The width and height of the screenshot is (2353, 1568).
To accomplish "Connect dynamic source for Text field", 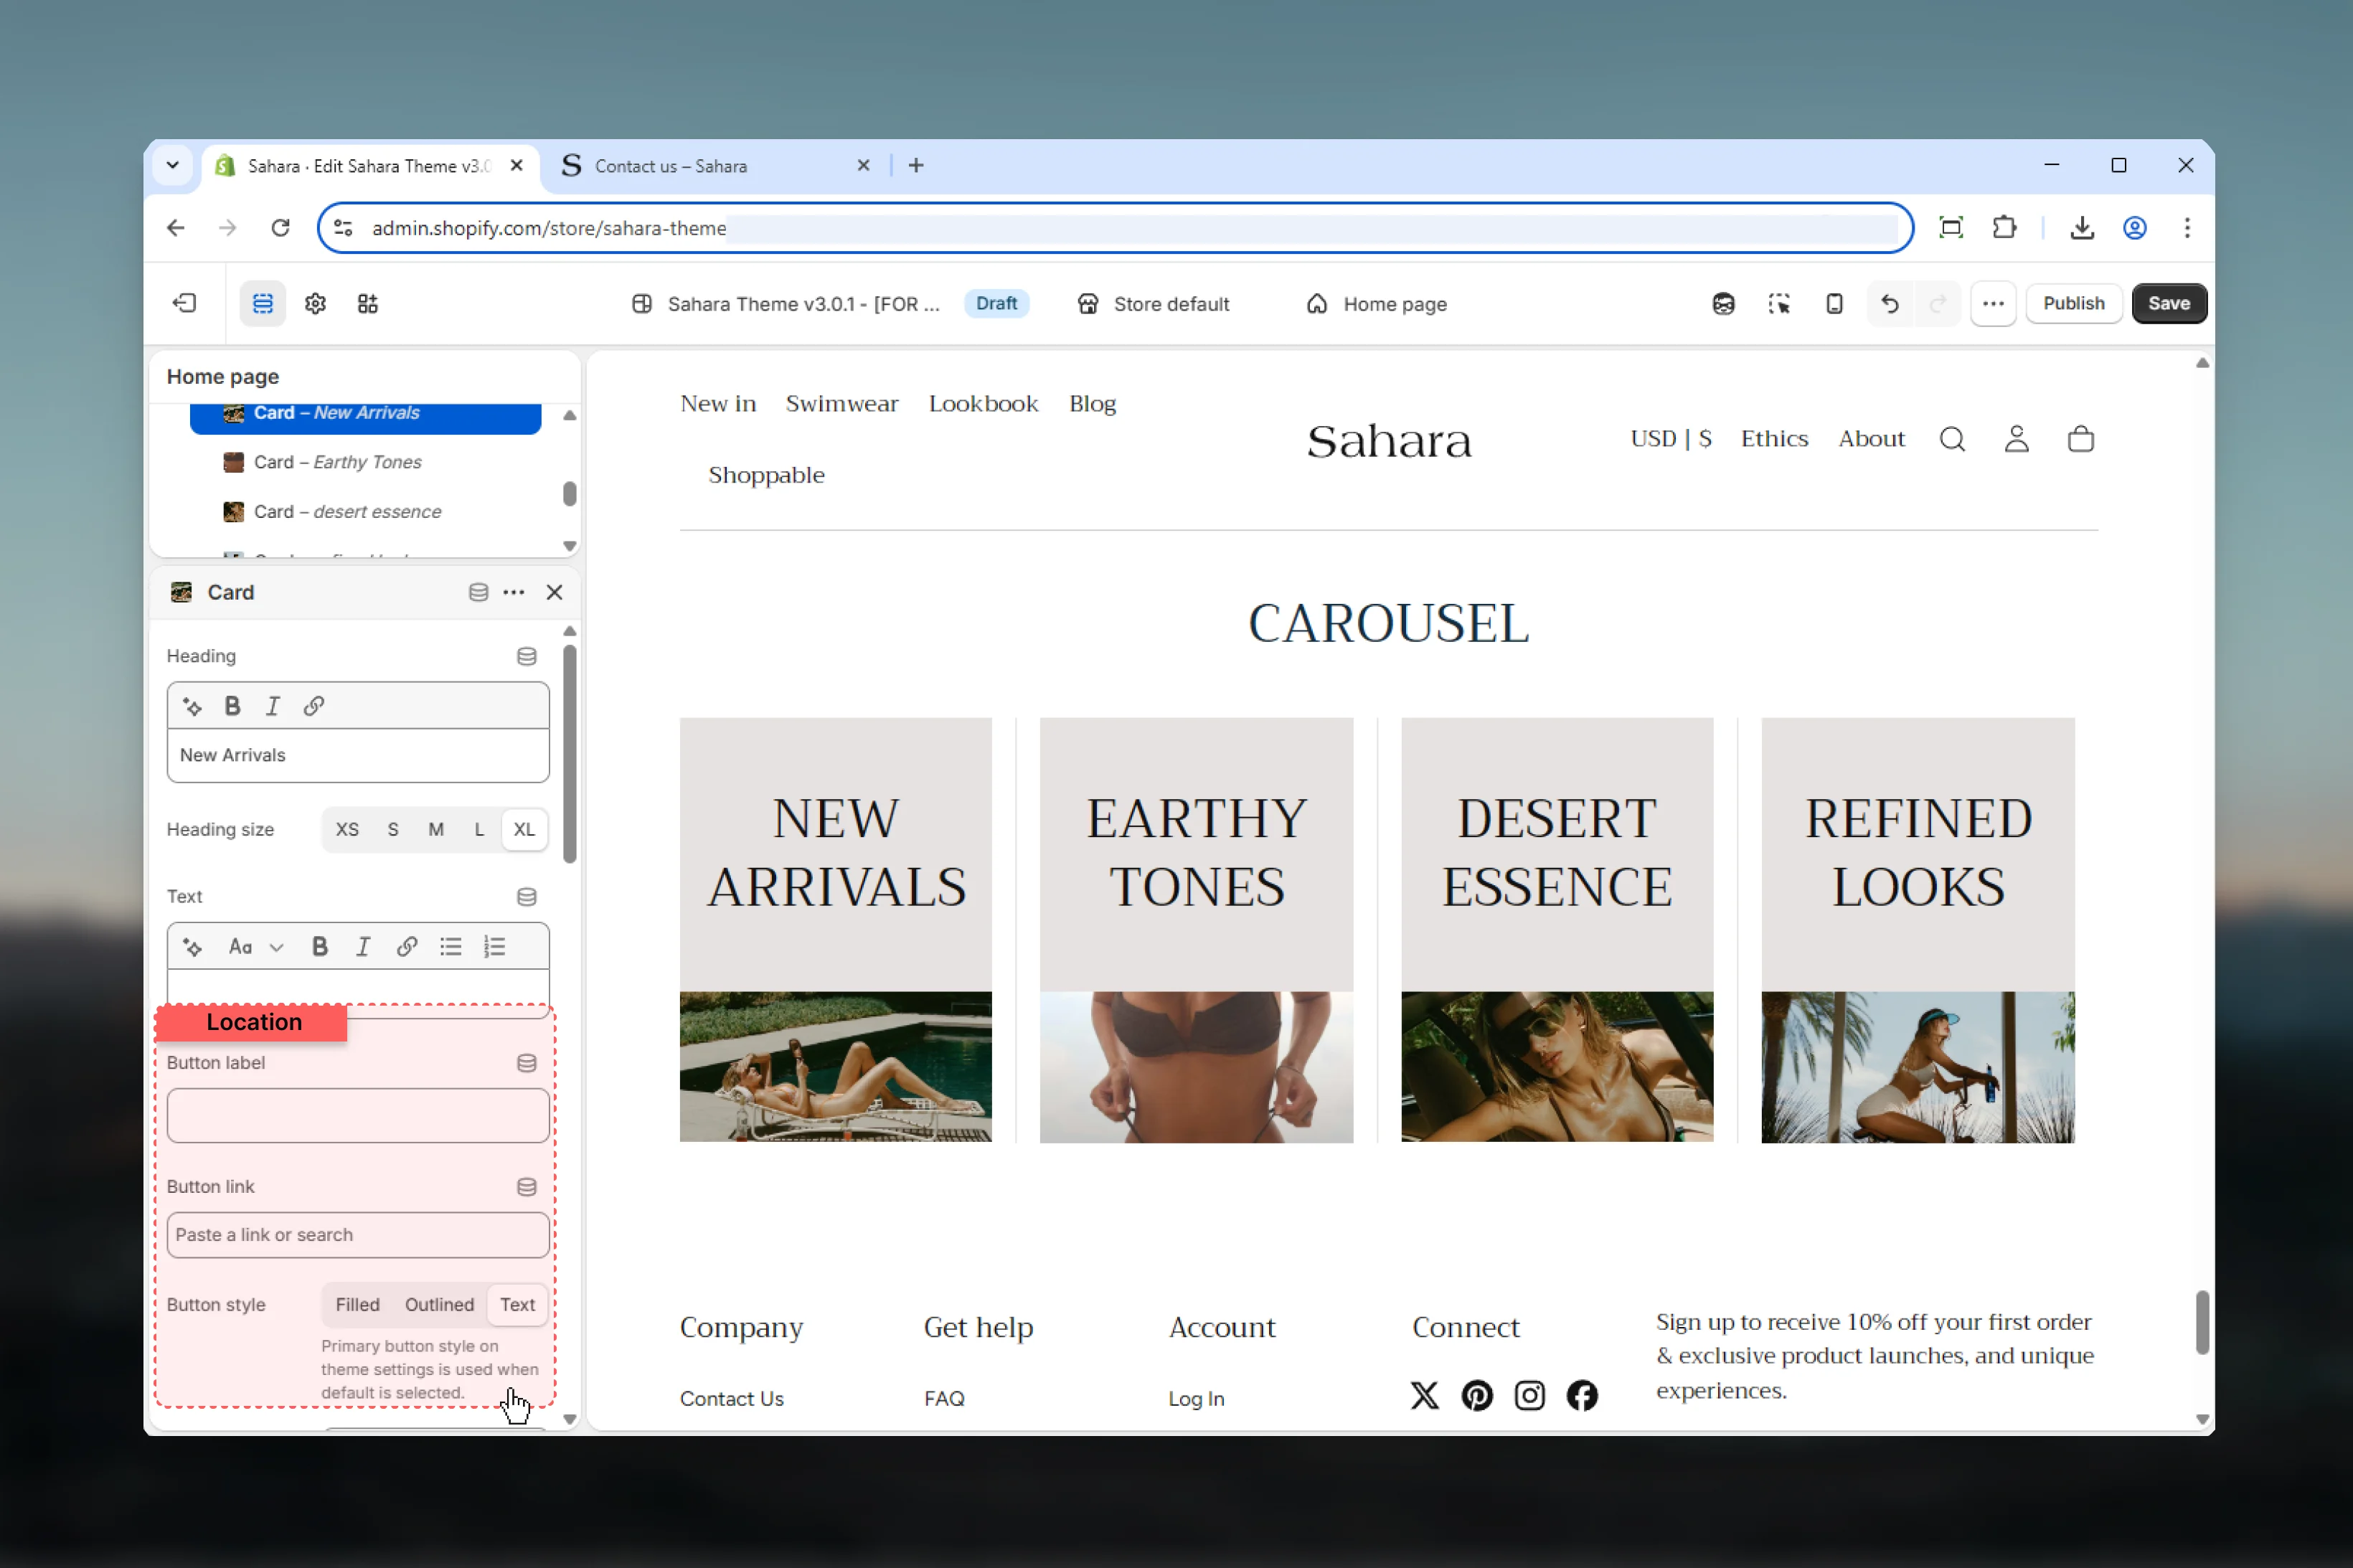I will 526,896.
